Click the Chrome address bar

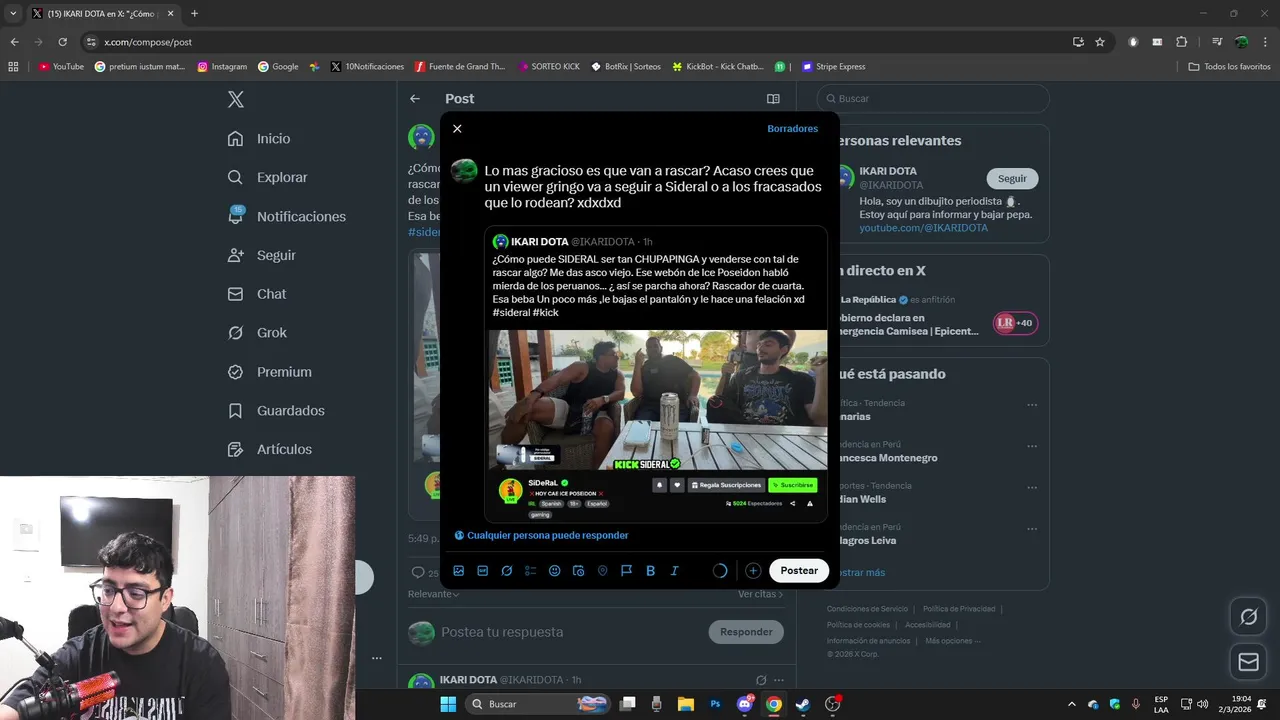point(580,42)
